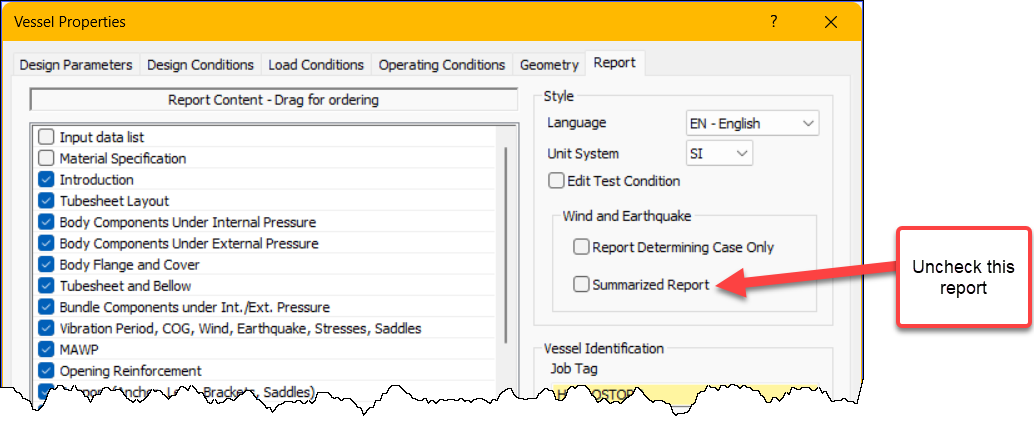
Task: Toggle the Body Flange and Cover checkbox
Action: click(46, 264)
